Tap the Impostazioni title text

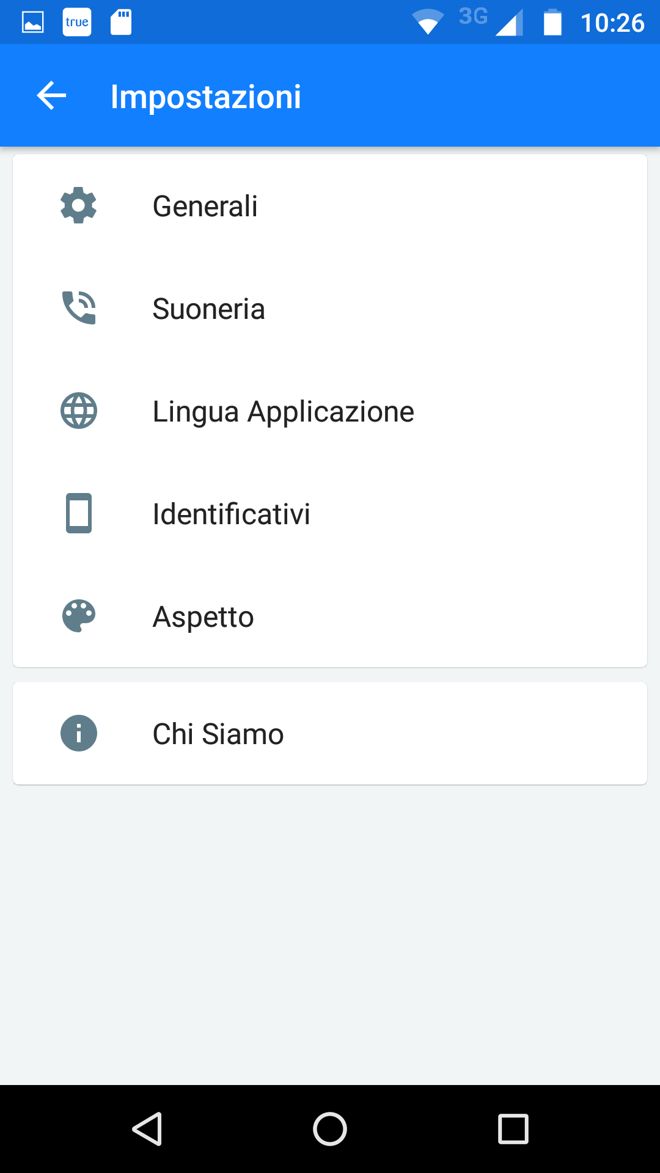pos(205,97)
